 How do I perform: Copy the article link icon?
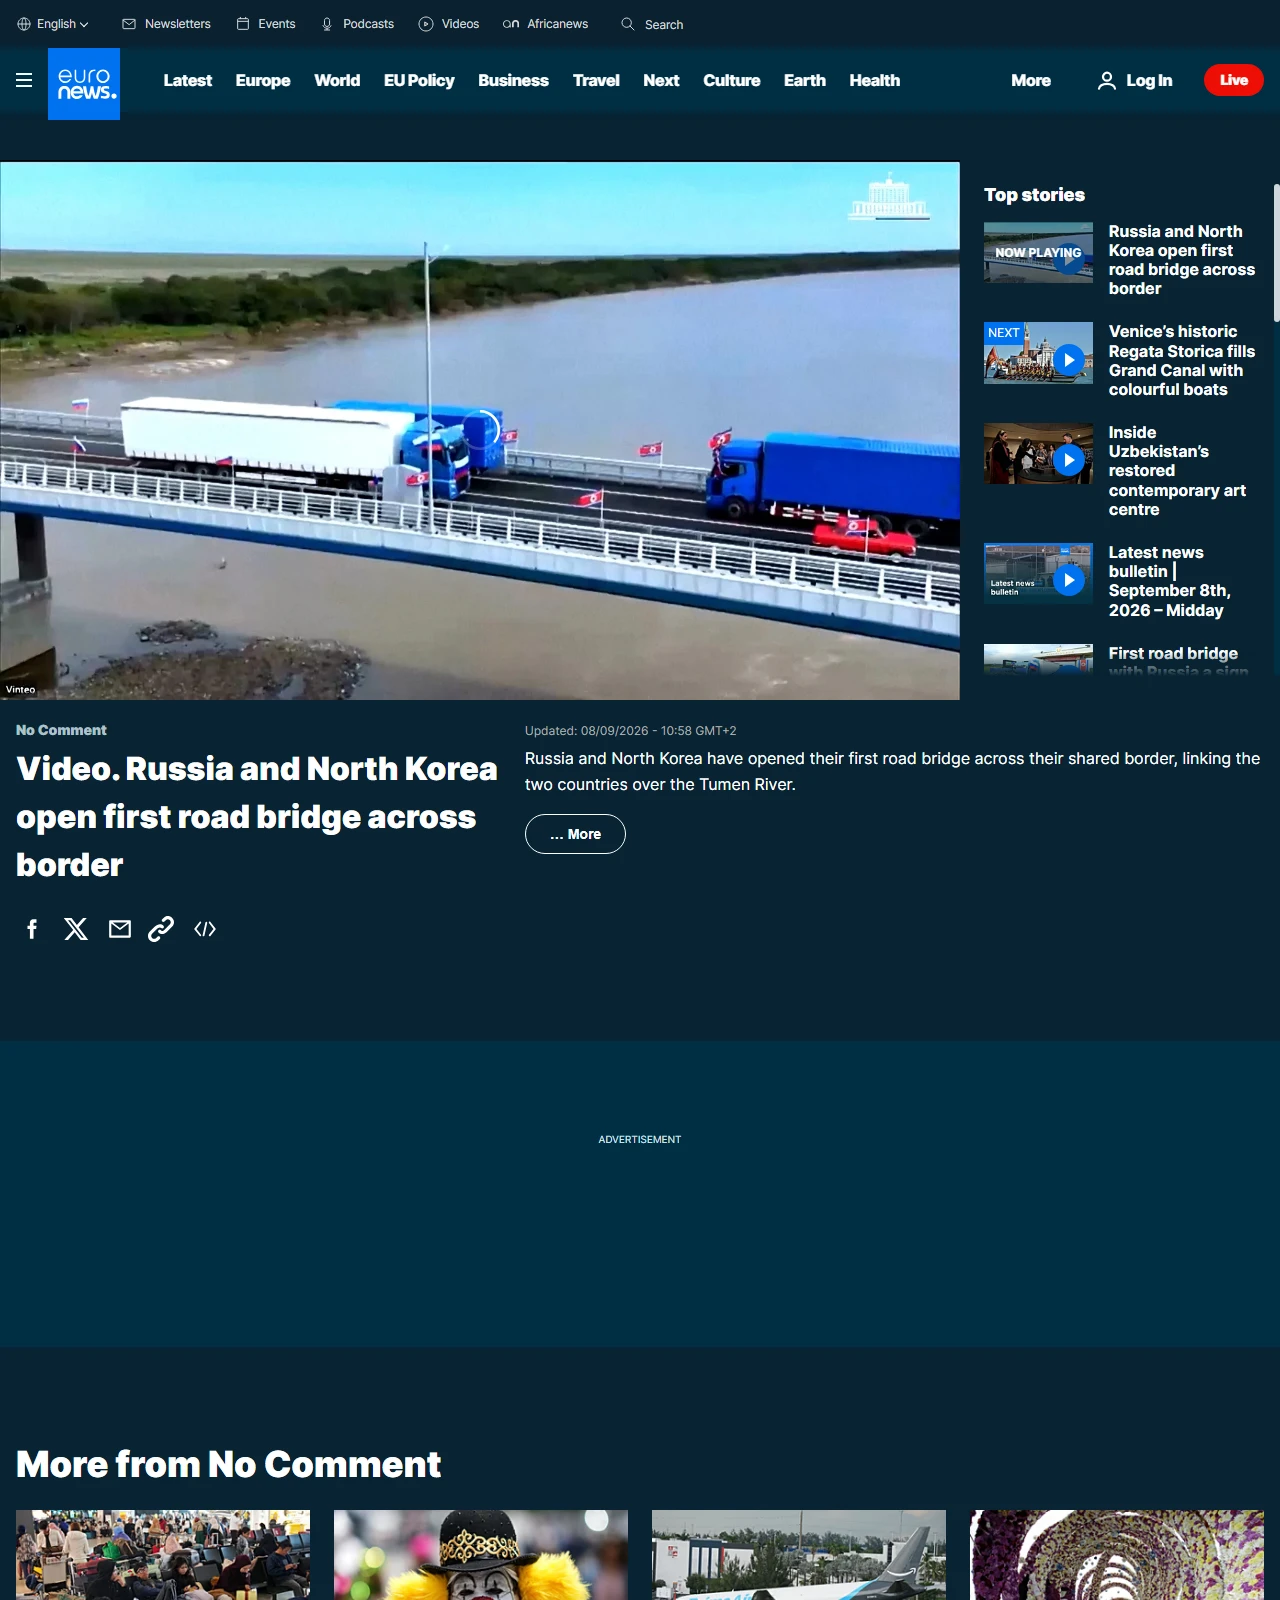click(x=161, y=929)
